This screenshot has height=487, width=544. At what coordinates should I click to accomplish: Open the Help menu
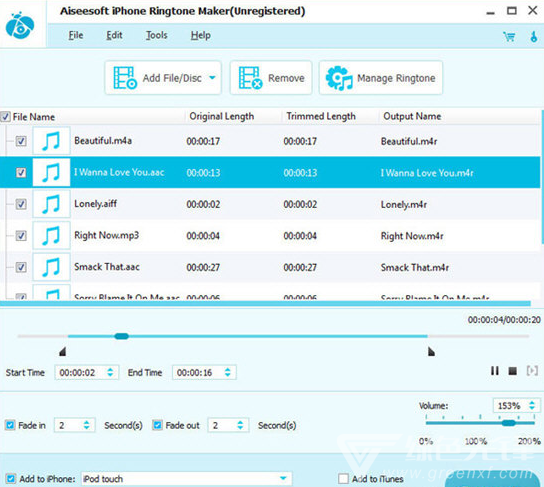[201, 35]
